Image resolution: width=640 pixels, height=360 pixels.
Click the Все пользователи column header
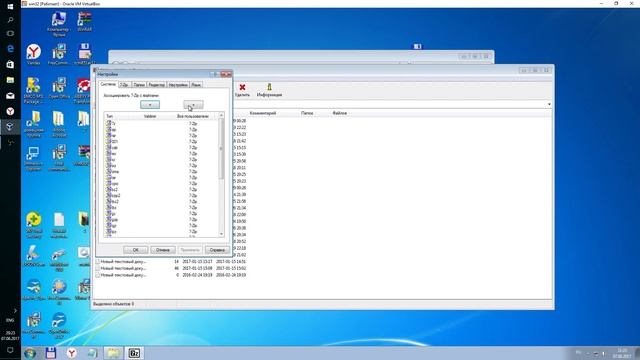[193, 116]
